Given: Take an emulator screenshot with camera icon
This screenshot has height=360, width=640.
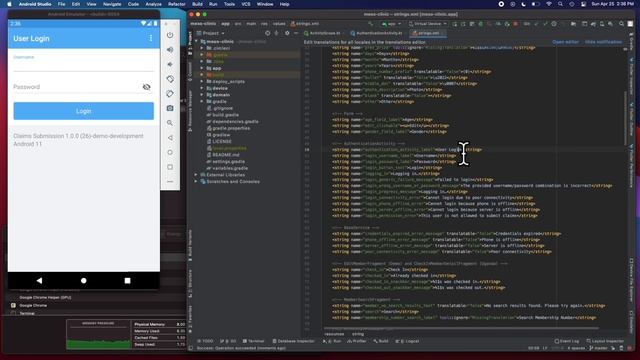Looking at the screenshot, I should click(170, 108).
